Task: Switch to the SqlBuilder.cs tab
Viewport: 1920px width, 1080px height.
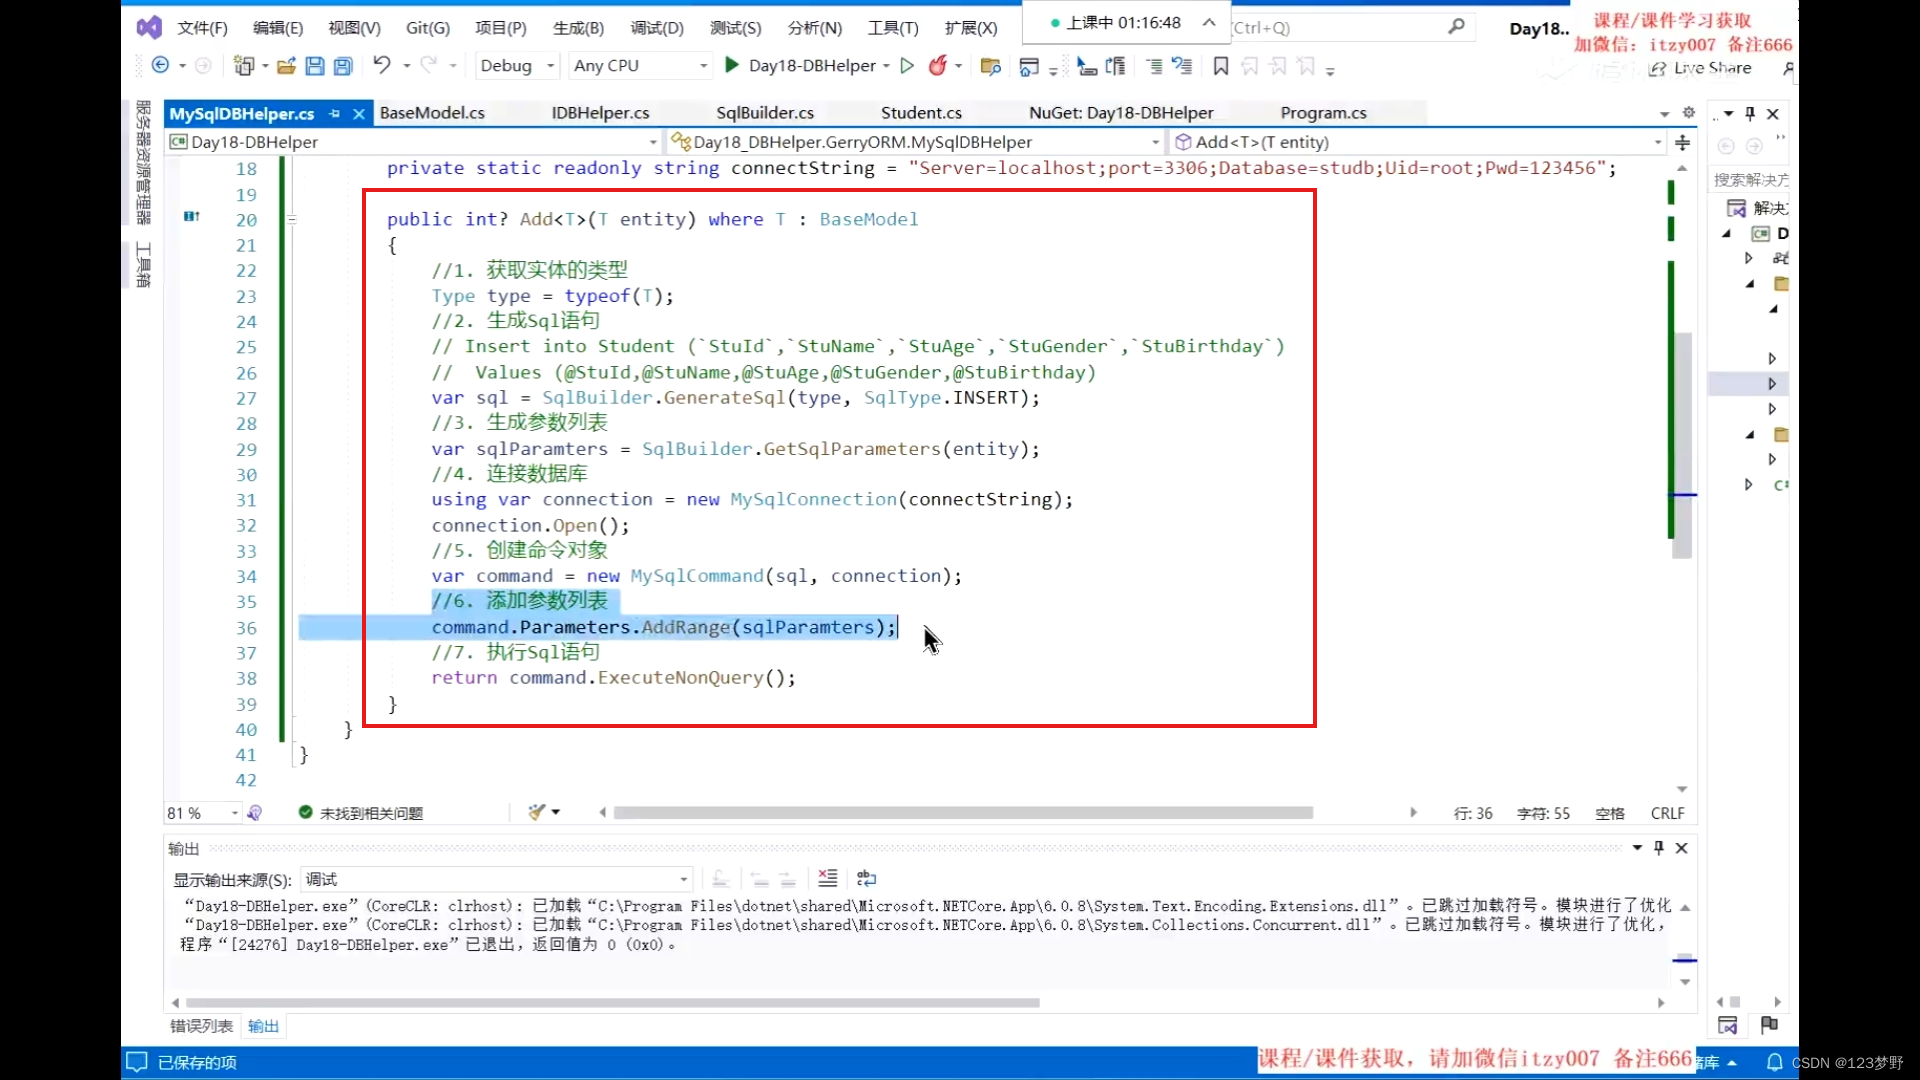Action: (765, 113)
